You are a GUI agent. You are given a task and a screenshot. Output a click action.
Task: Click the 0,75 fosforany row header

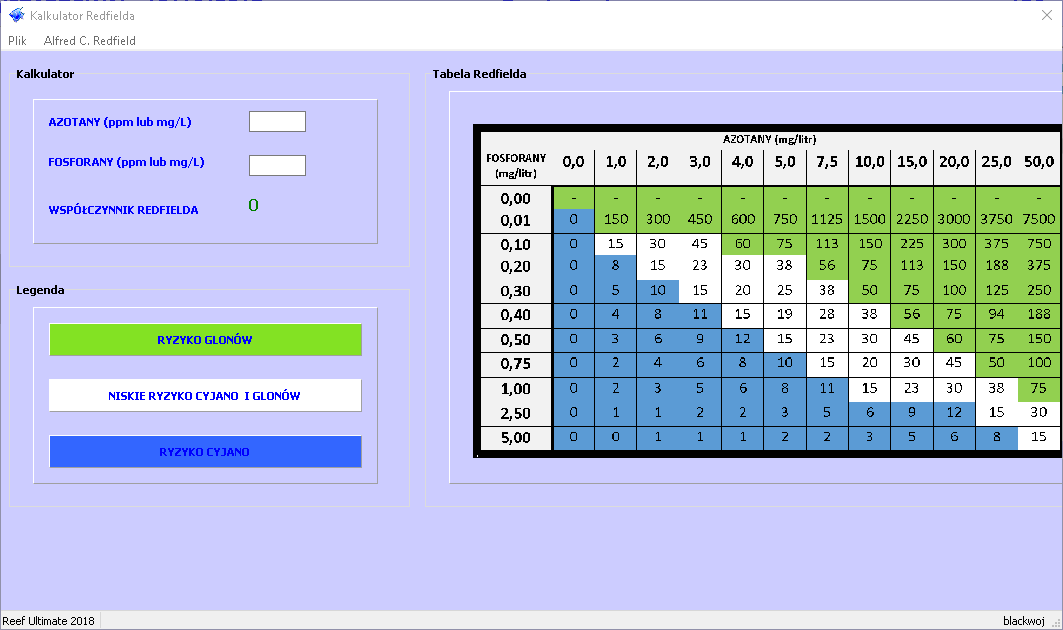click(515, 364)
